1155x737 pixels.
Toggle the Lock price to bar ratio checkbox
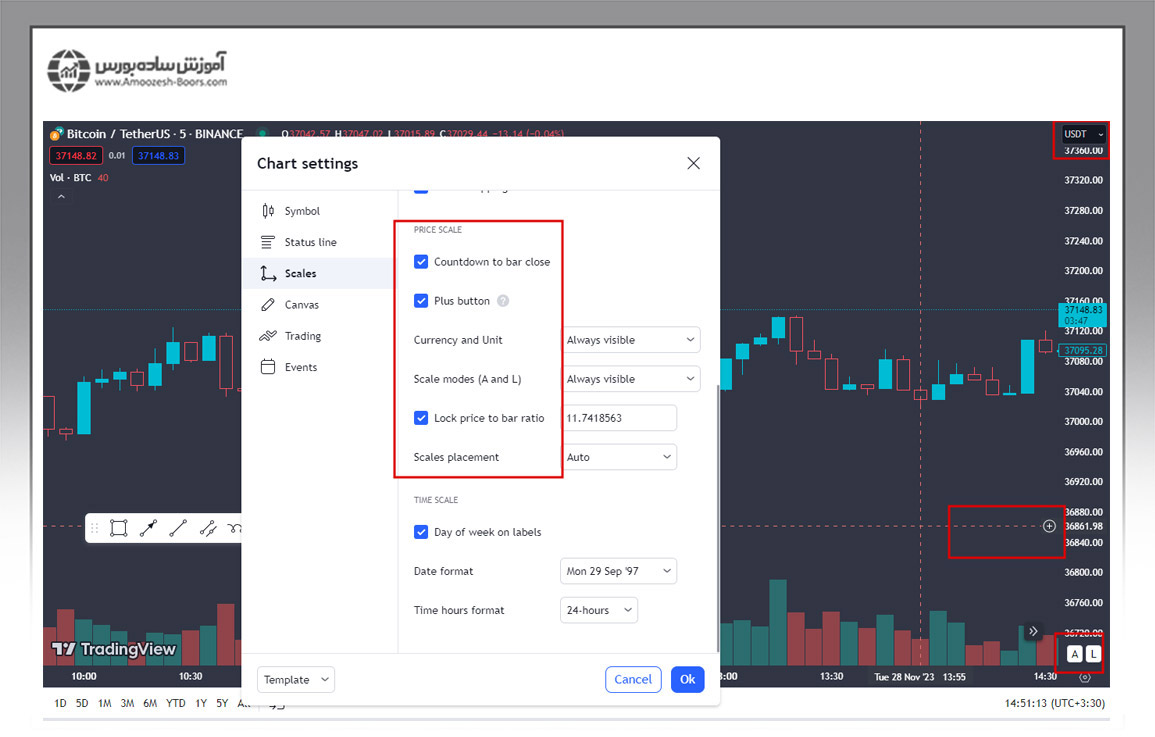[421, 418]
